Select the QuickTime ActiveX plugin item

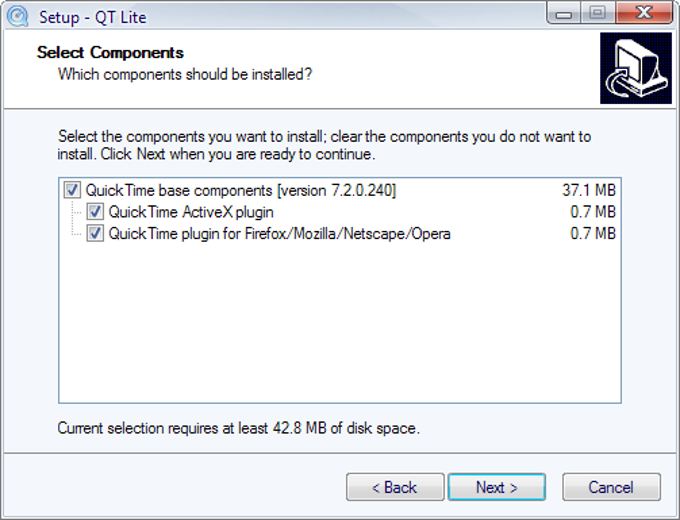click(x=191, y=212)
